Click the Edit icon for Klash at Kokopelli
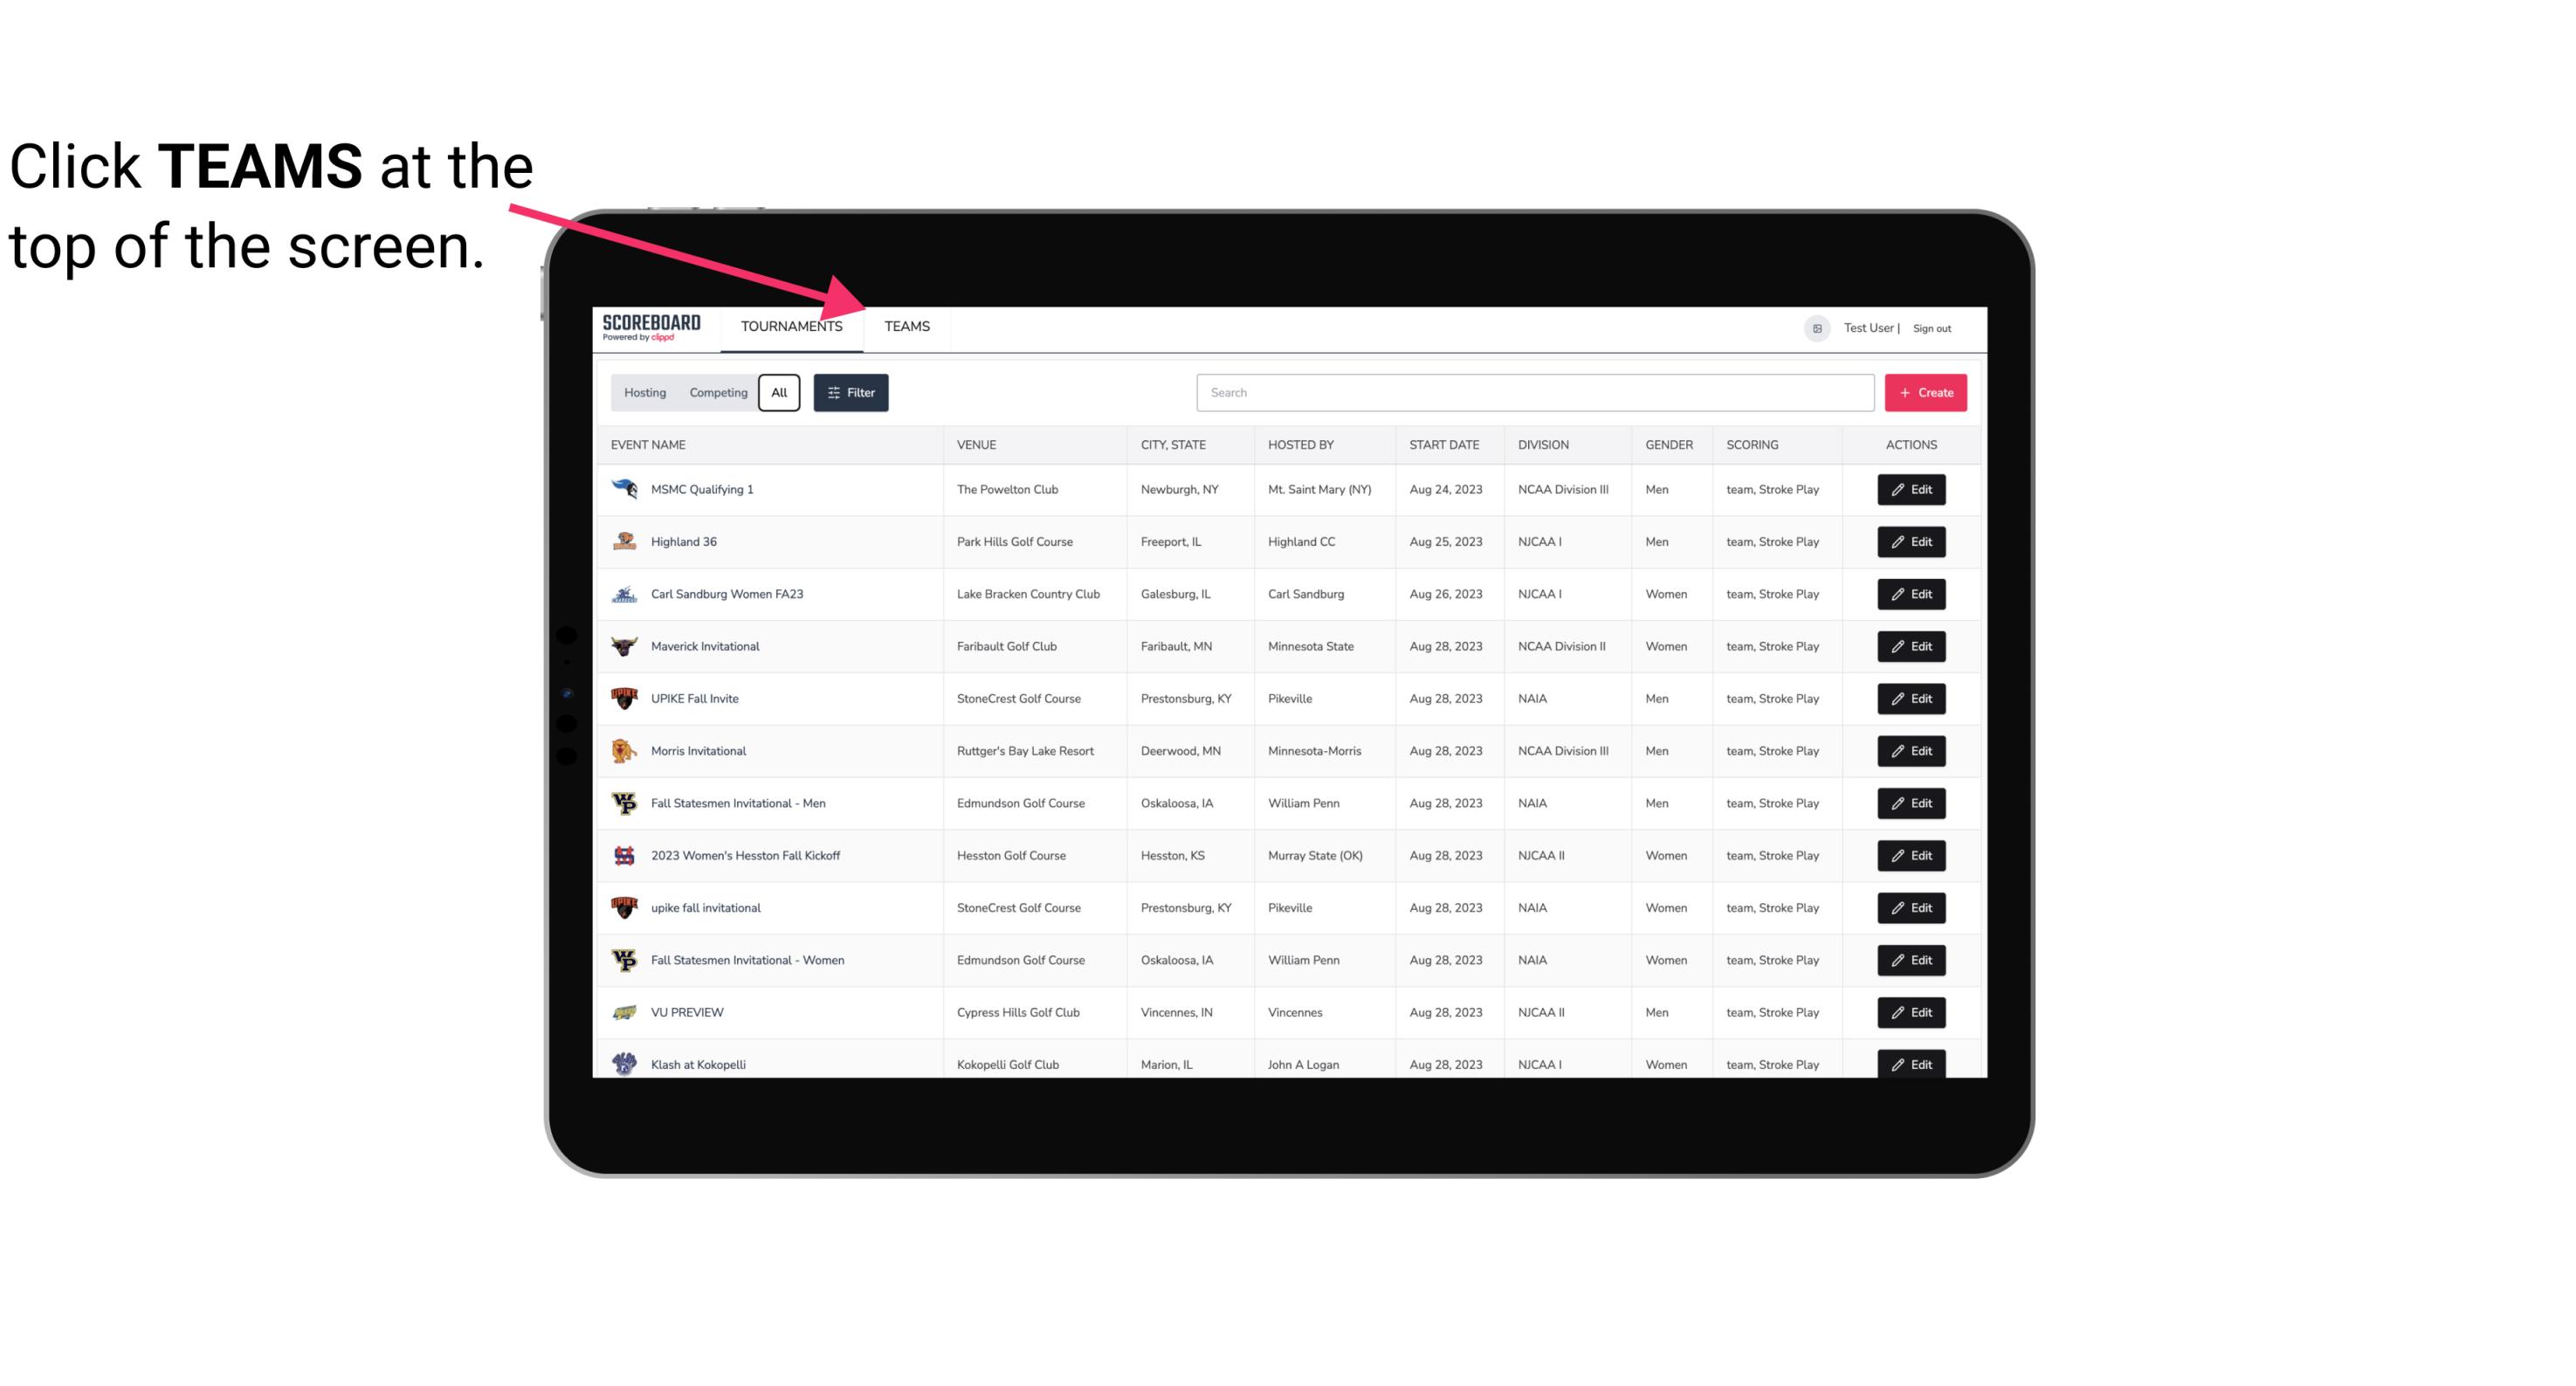 point(1912,1064)
